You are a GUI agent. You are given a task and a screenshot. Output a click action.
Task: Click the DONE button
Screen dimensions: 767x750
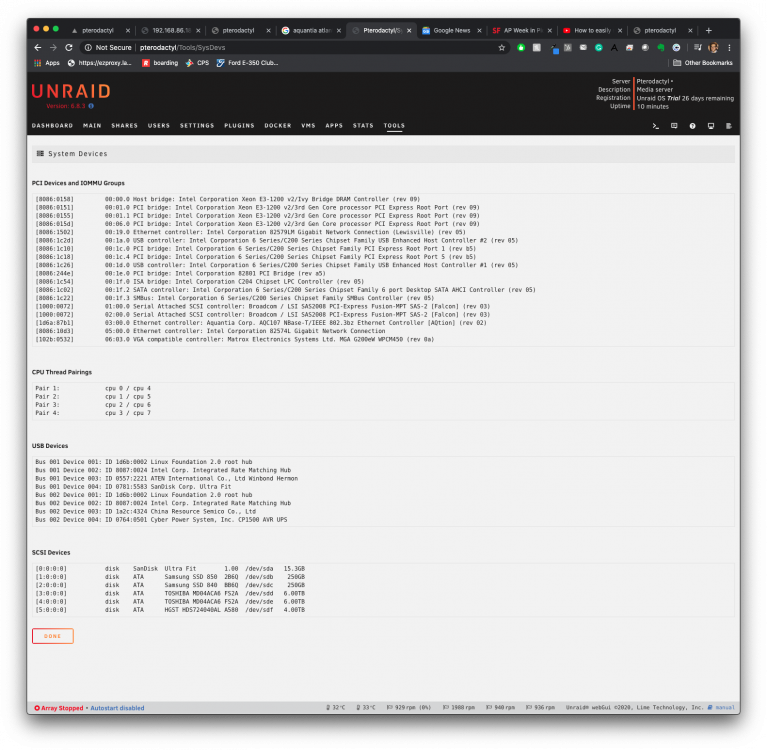[53, 636]
